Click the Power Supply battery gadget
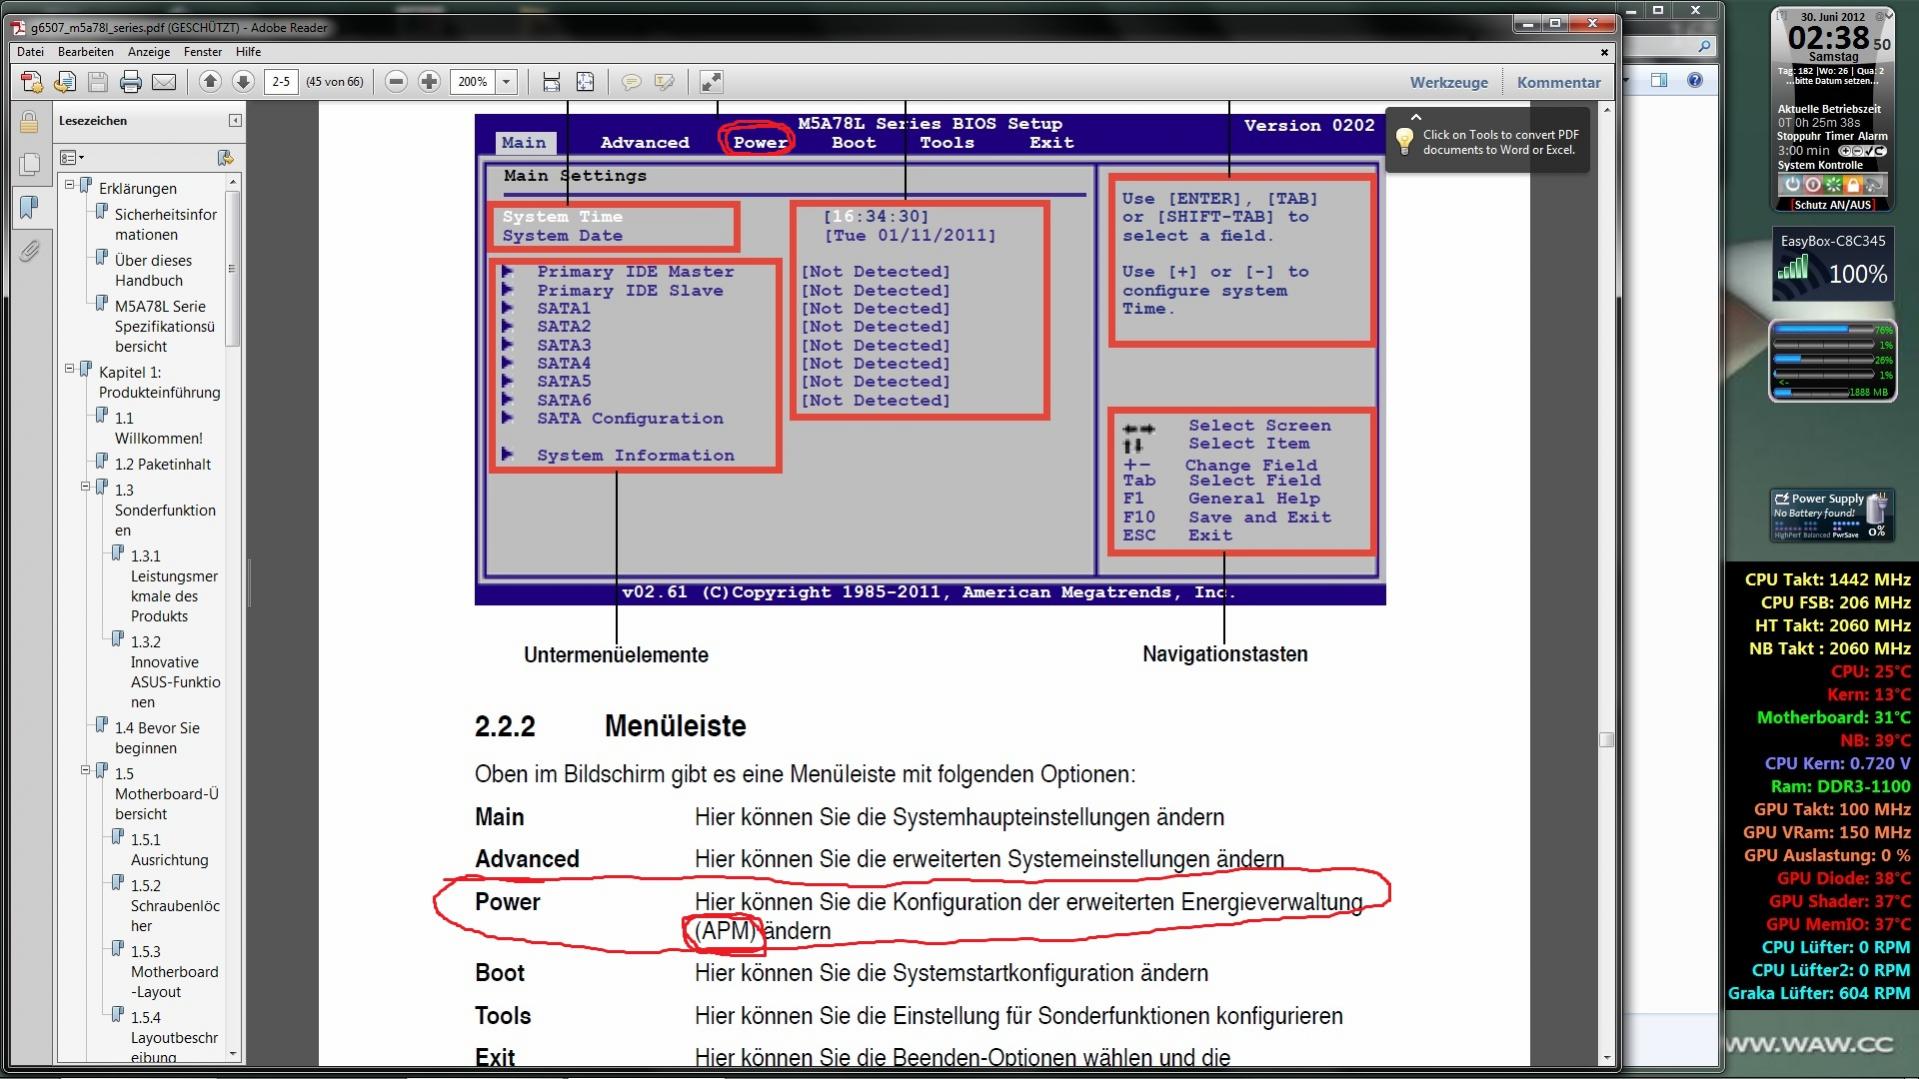The image size is (1919, 1079). [1831, 515]
